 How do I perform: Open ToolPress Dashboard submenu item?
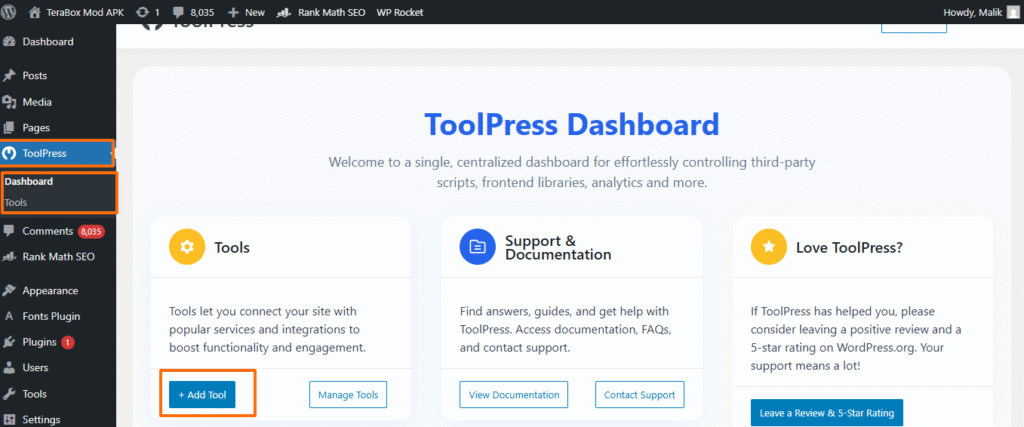coord(29,182)
